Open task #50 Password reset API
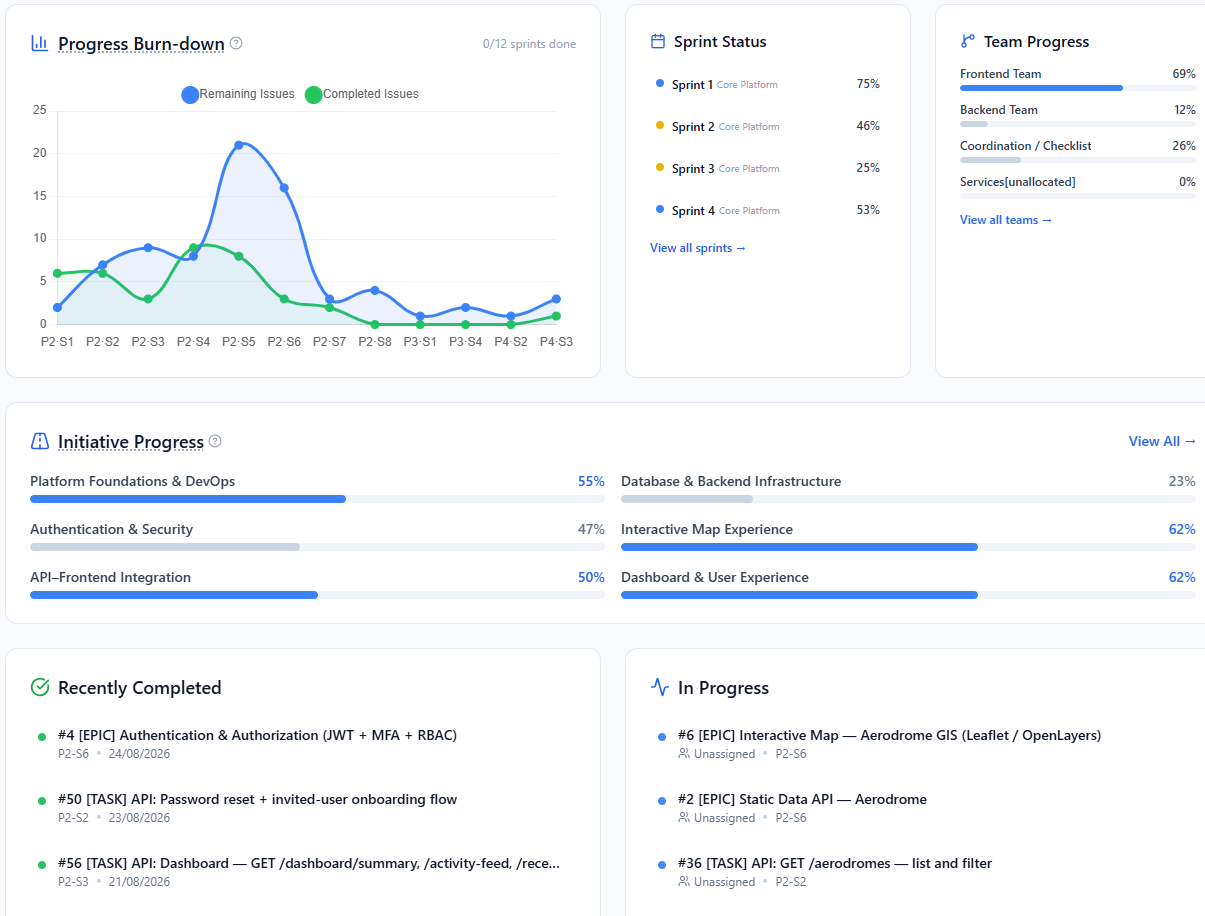Image resolution: width=1205 pixels, height=916 pixels. pos(257,799)
